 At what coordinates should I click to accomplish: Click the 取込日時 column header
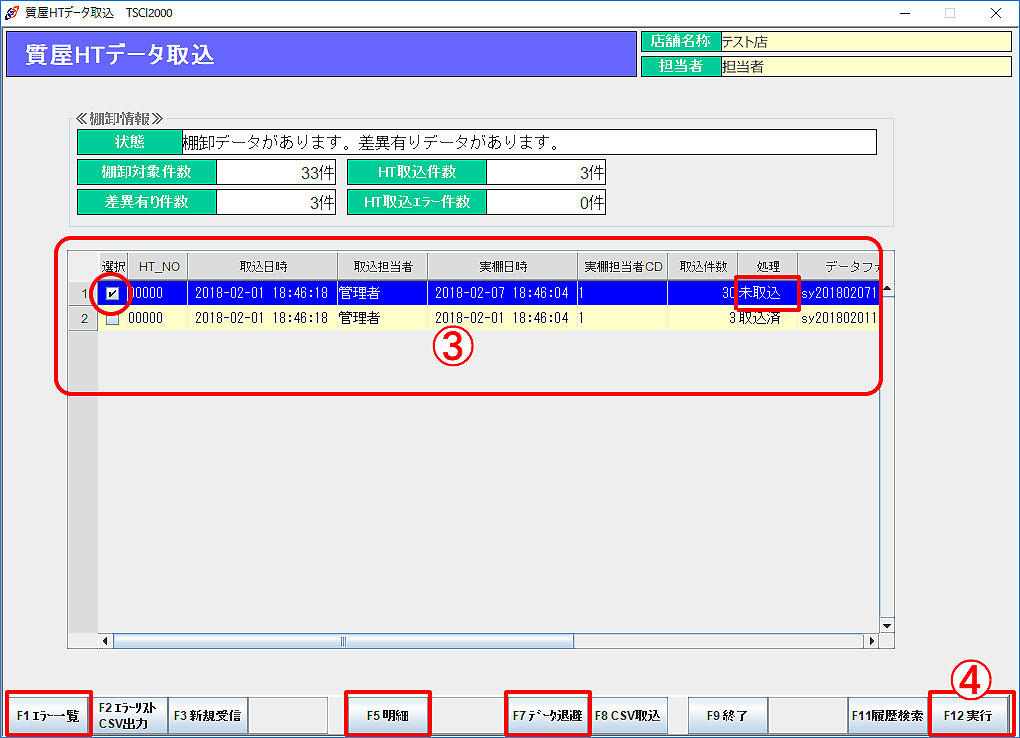point(262,267)
